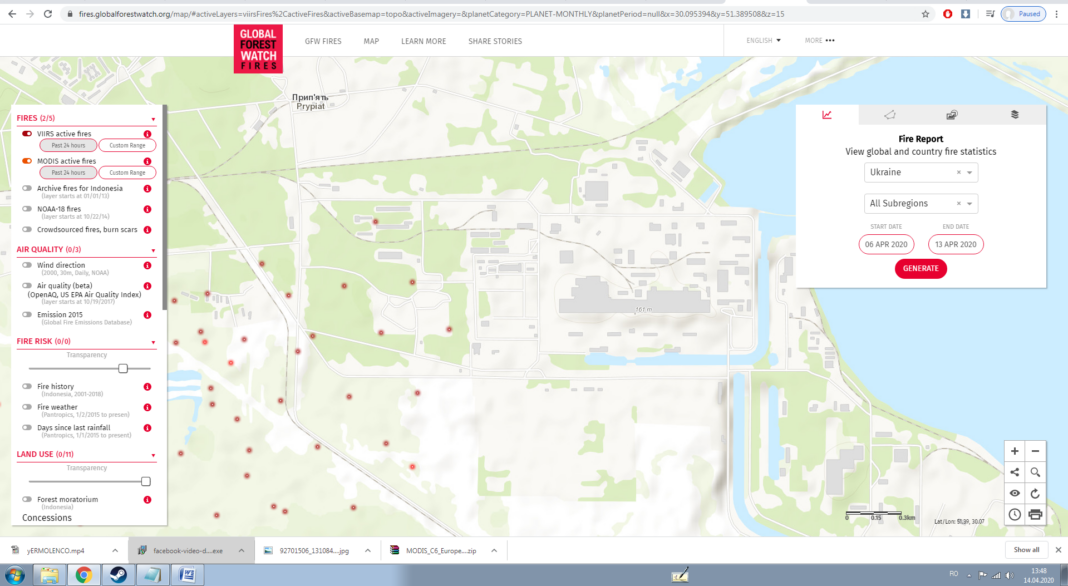Toggle VIIRS active fires layer off
Viewport: 1068px width, 586px height.
(x=27, y=134)
